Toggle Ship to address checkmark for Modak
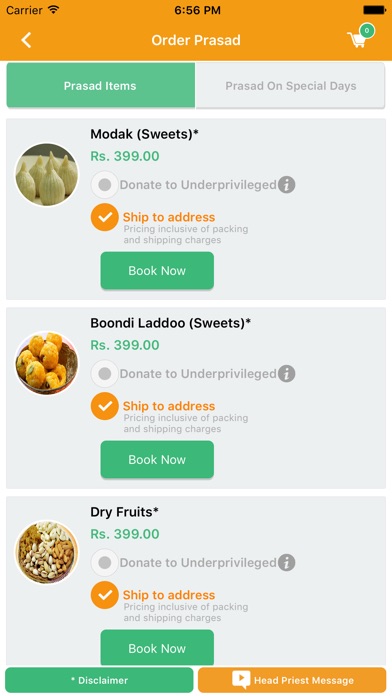The height and width of the screenshot is (696, 392). click(105, 218)
